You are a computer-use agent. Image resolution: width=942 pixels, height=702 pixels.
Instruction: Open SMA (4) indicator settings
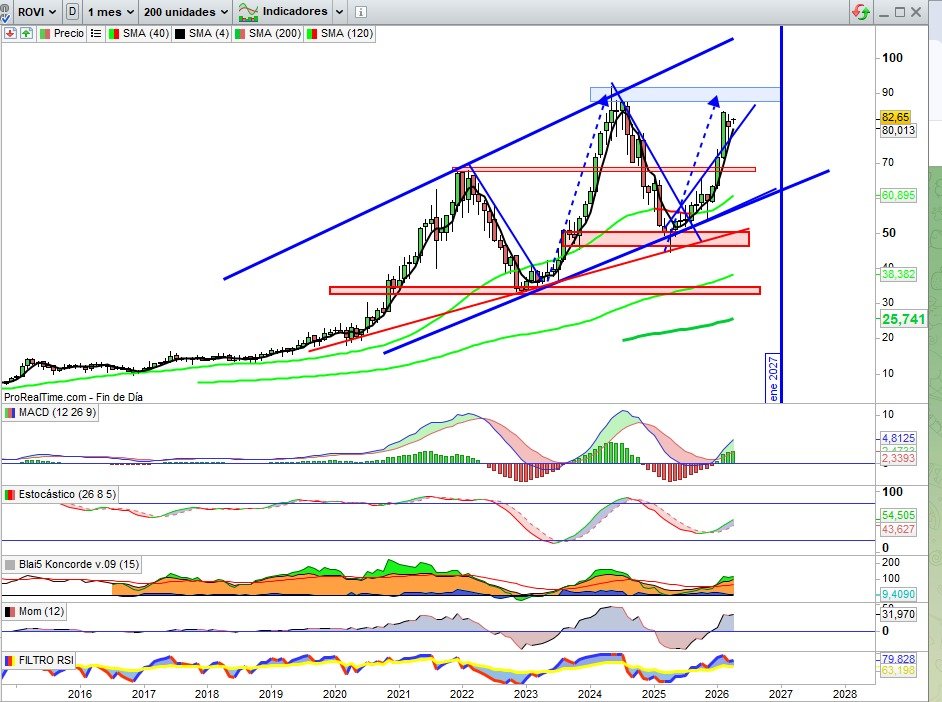coord(202,34)
